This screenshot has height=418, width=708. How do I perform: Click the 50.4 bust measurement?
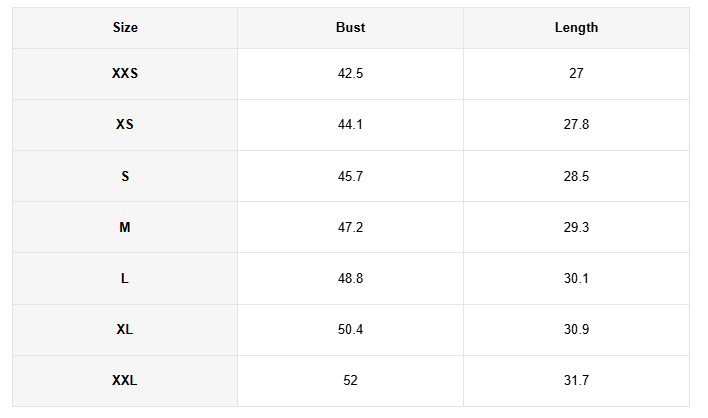[350, 330]
